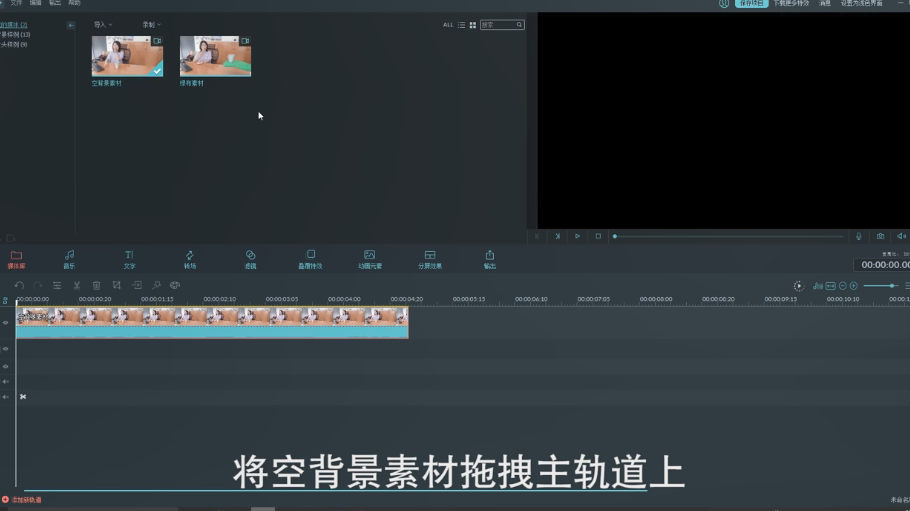Viewport: 910px width, 511px height.
Task: Click the undo arrow in timeline toolbar
Action: click(x=19, y=285)
